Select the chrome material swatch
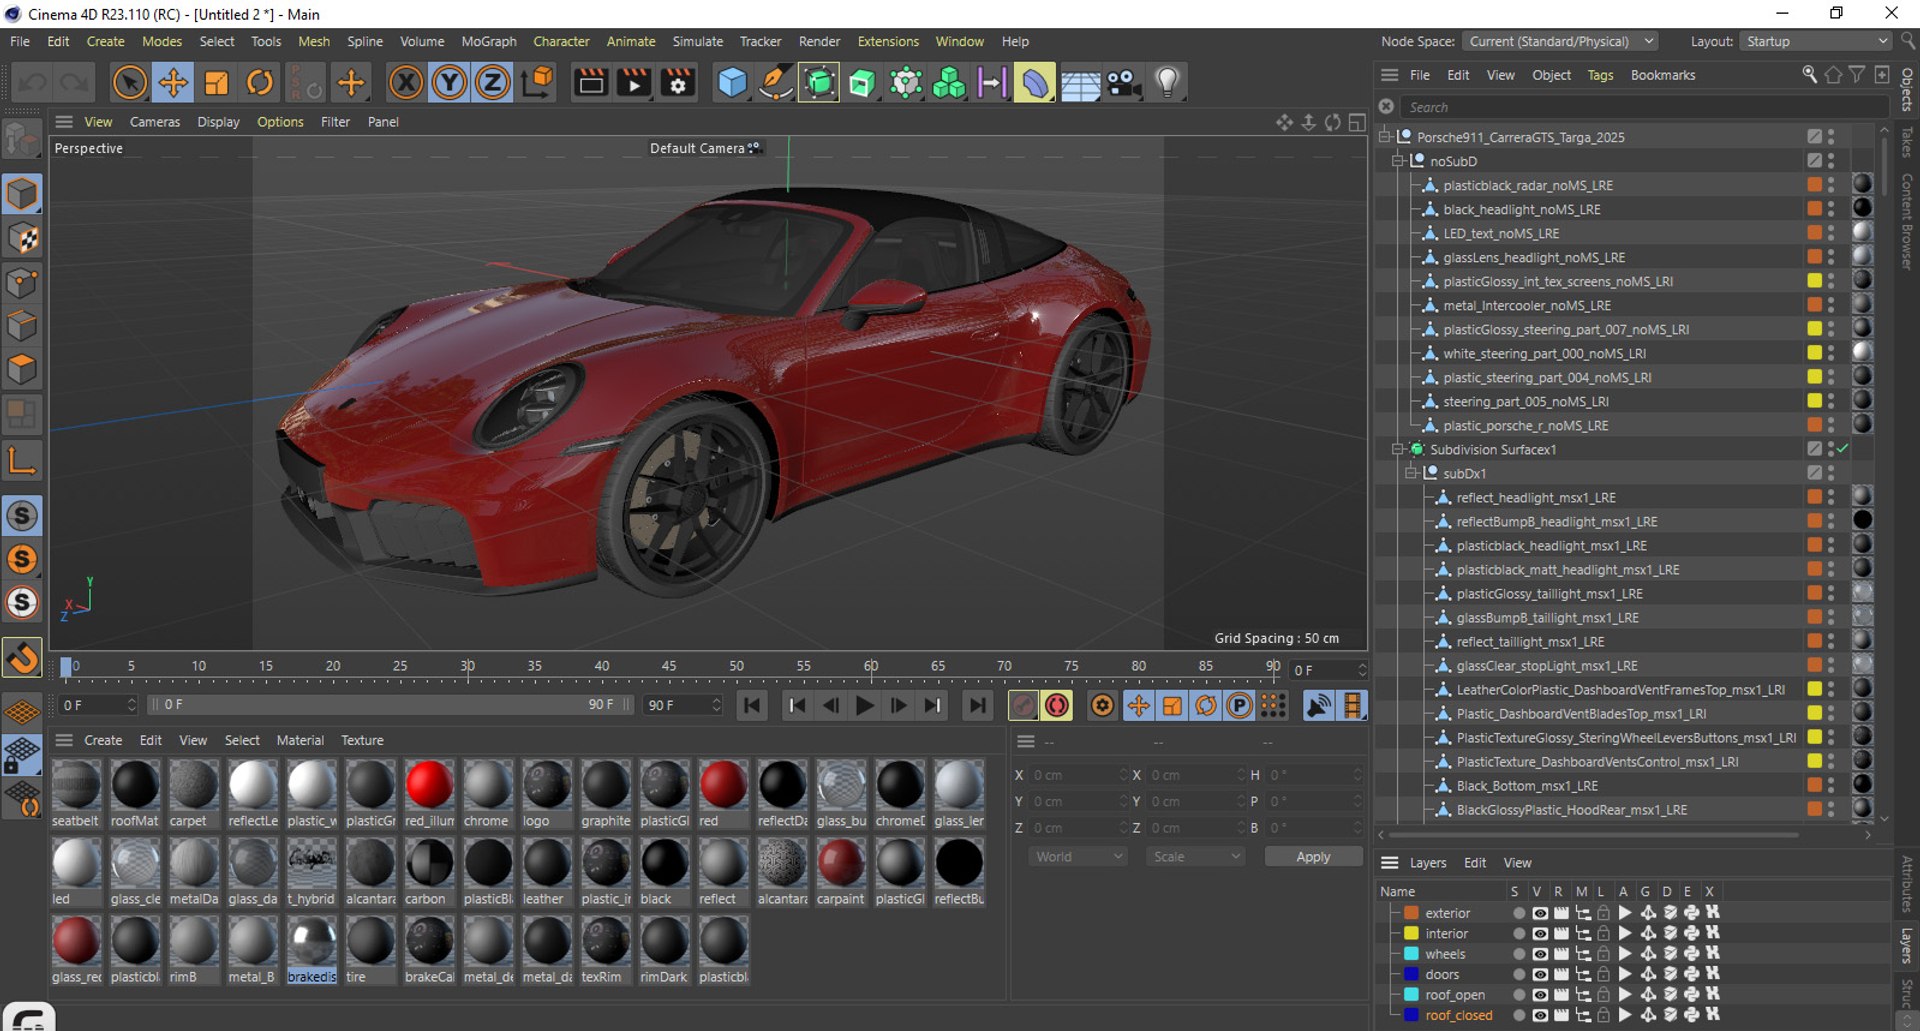Screen dimensions: 1920x1031 click(488, 785)
